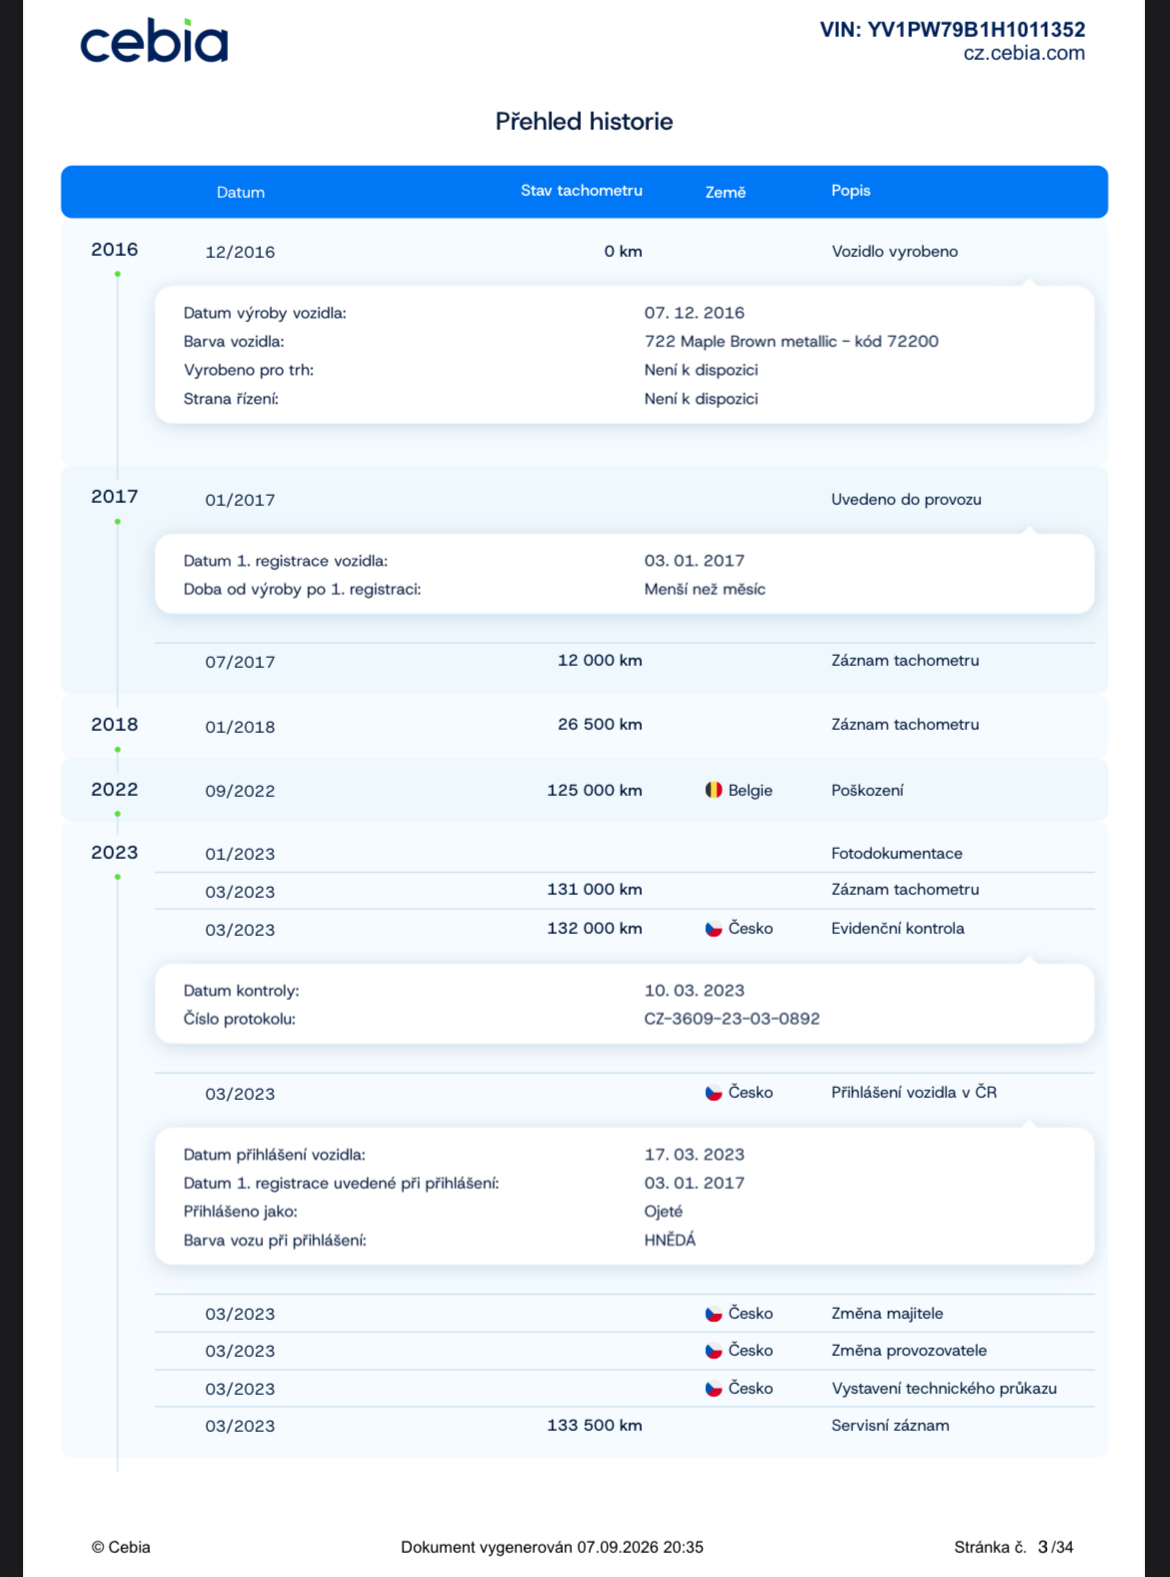
Task: Select the 2022 timeline year marker
Action: pyautogui.click(x=115, y=789)
